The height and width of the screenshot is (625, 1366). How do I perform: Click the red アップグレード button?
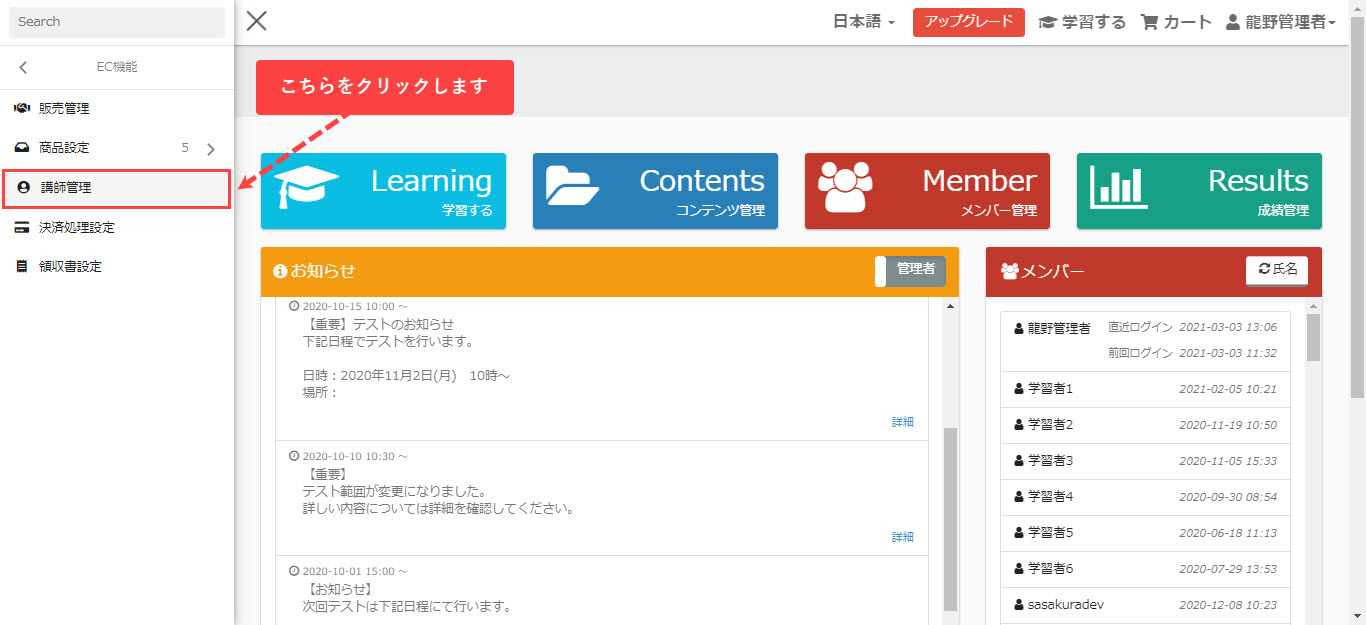click(x=968, y=22)
